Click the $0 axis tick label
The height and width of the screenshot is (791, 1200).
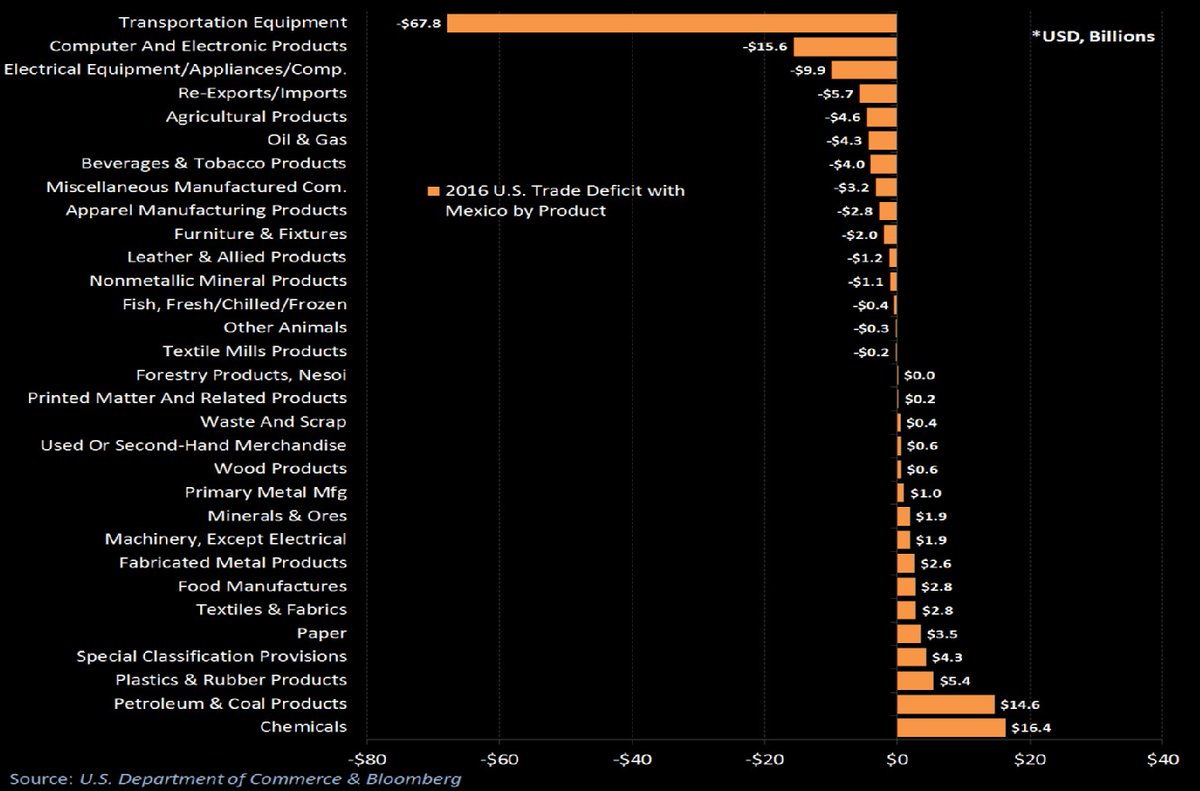click(x=897, y=758)
